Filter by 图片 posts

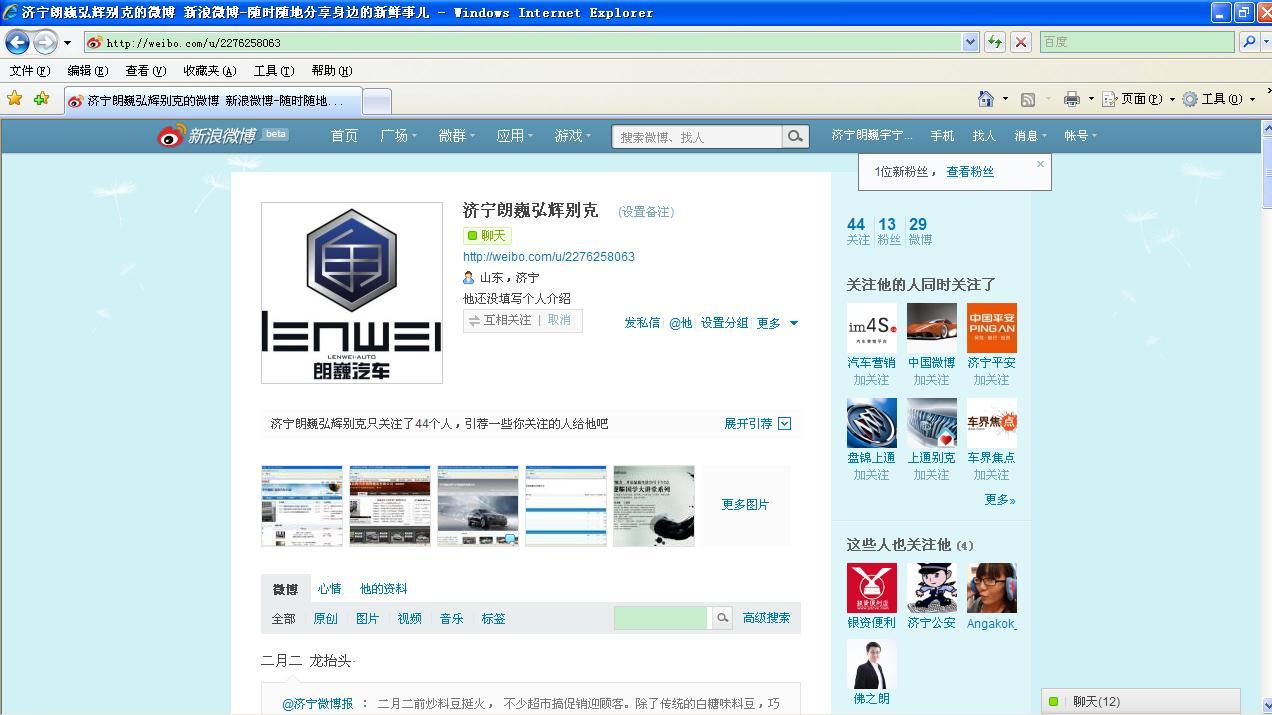pos(367,619)
